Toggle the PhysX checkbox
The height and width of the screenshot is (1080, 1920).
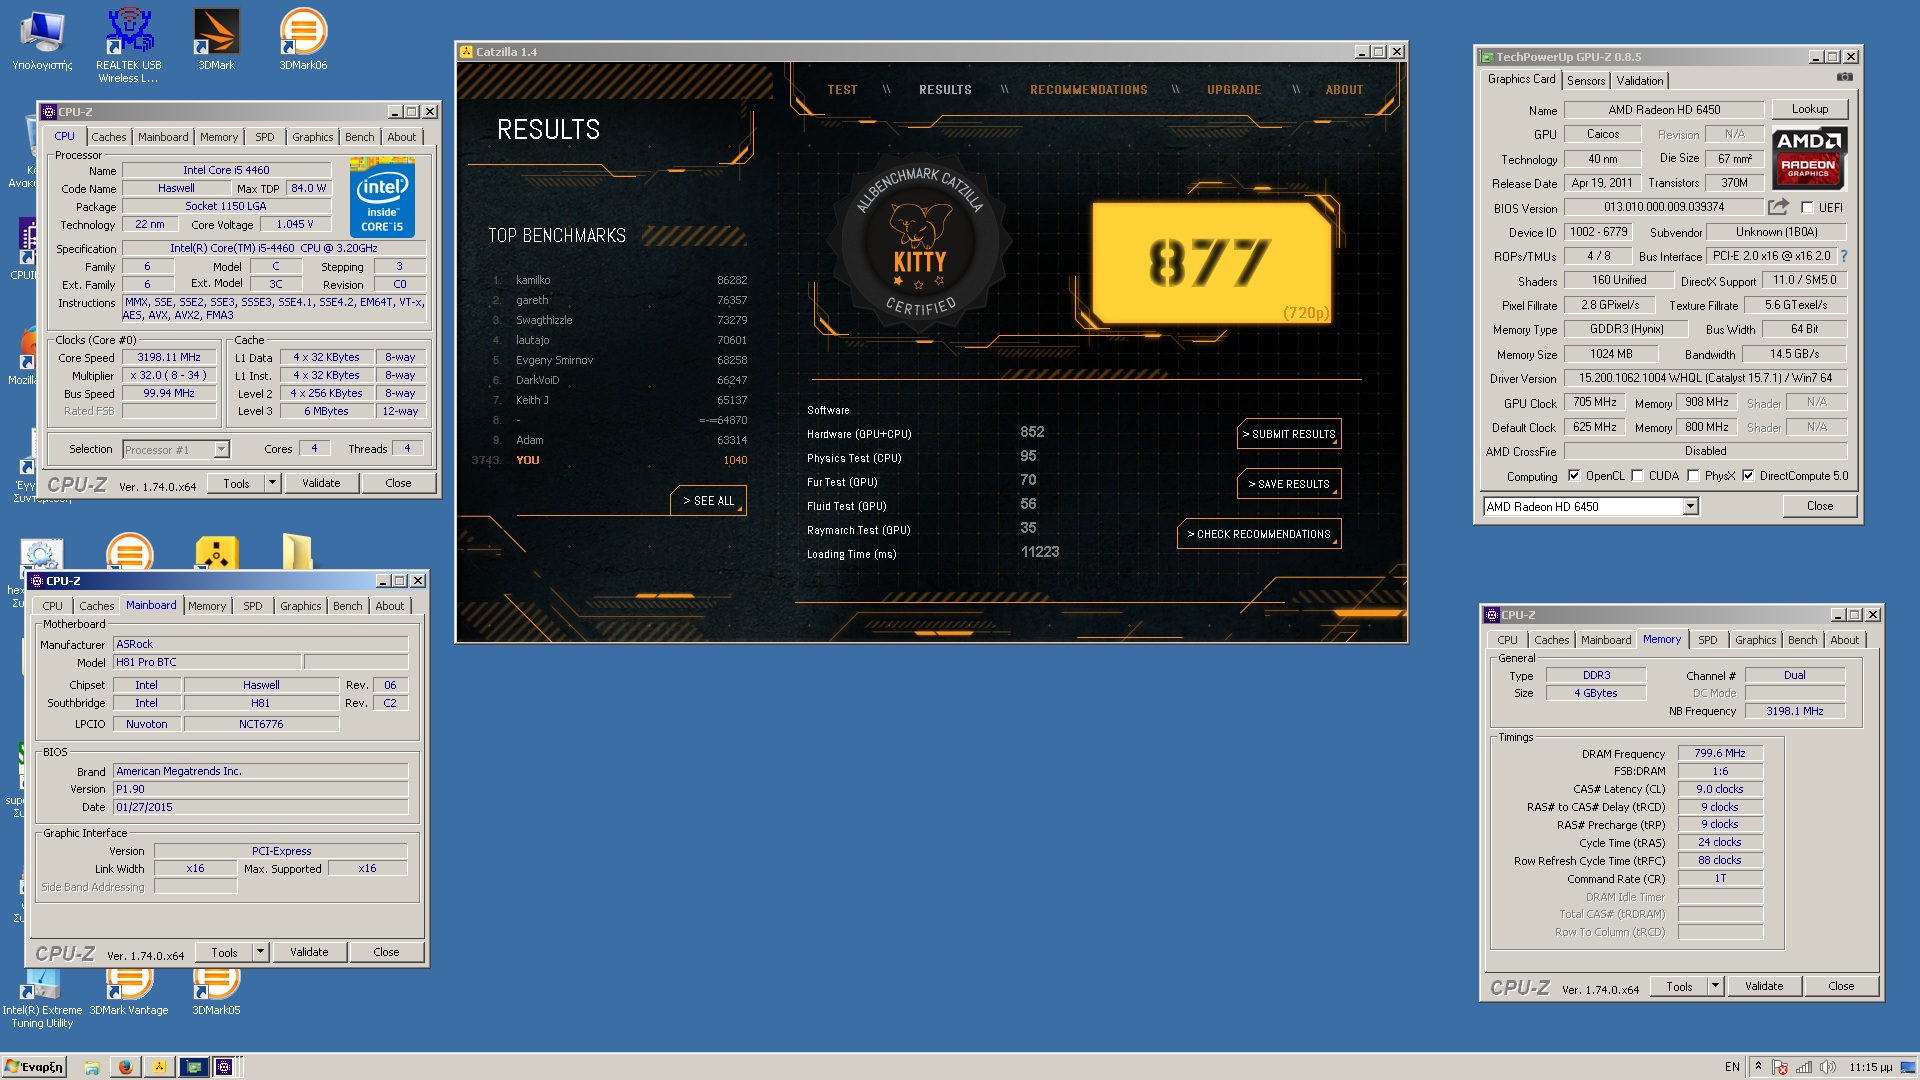click(x=1693, y=476)
